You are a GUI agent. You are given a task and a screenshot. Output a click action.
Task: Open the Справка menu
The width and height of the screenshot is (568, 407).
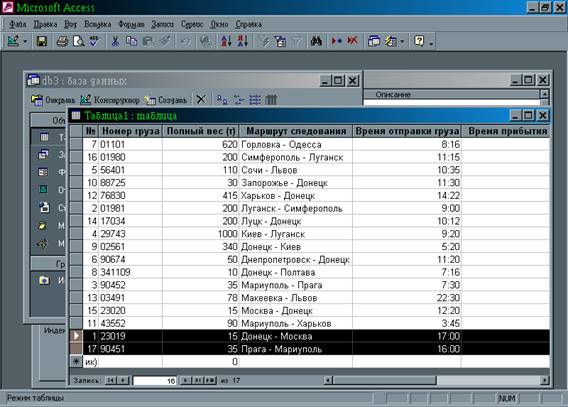tap(248, 24)
